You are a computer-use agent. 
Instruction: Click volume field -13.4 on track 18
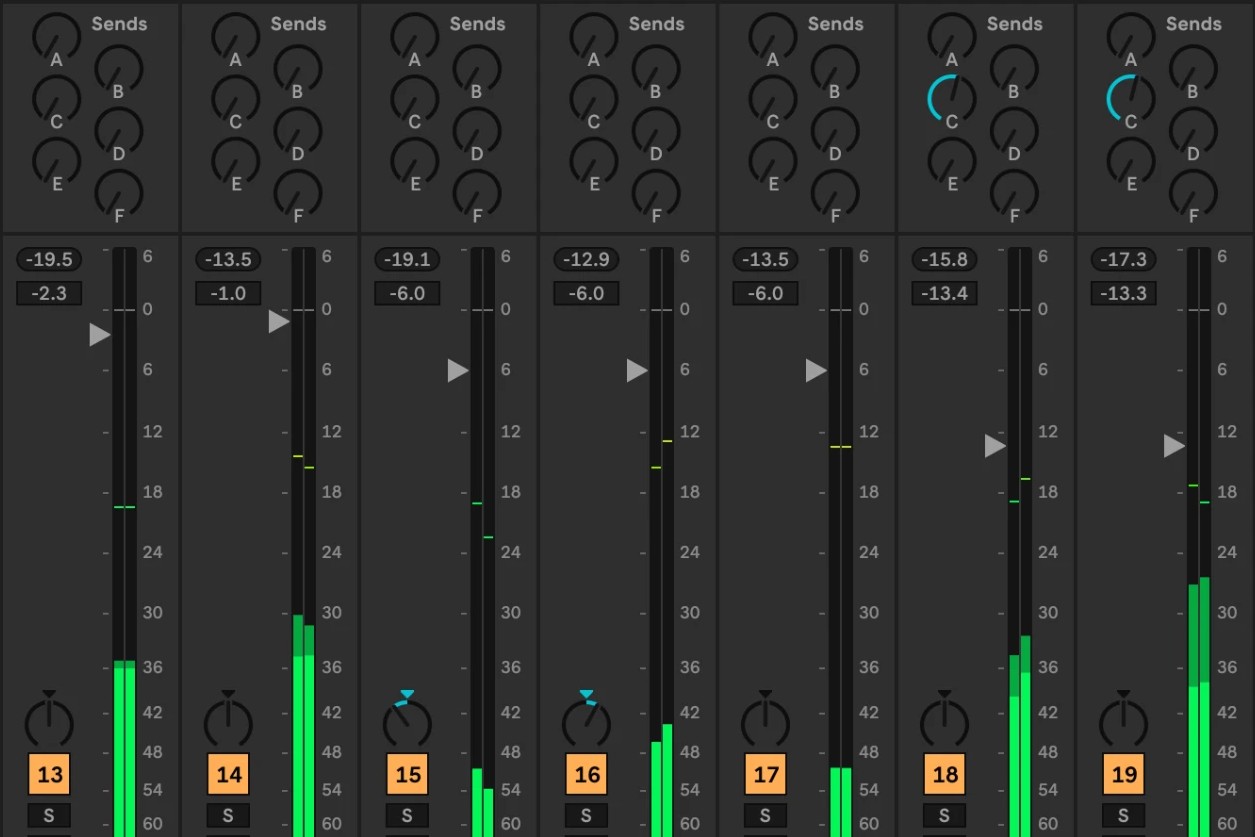[x=944, y=294]
